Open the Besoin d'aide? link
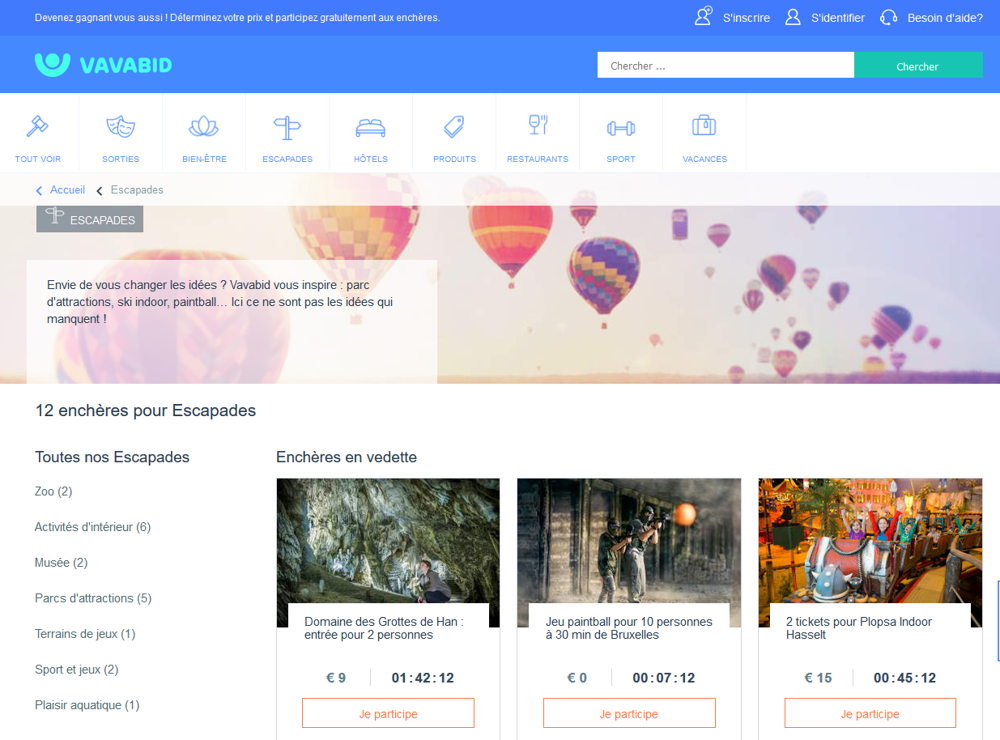Screen dimensions: 1000x740 pos(945,18)
